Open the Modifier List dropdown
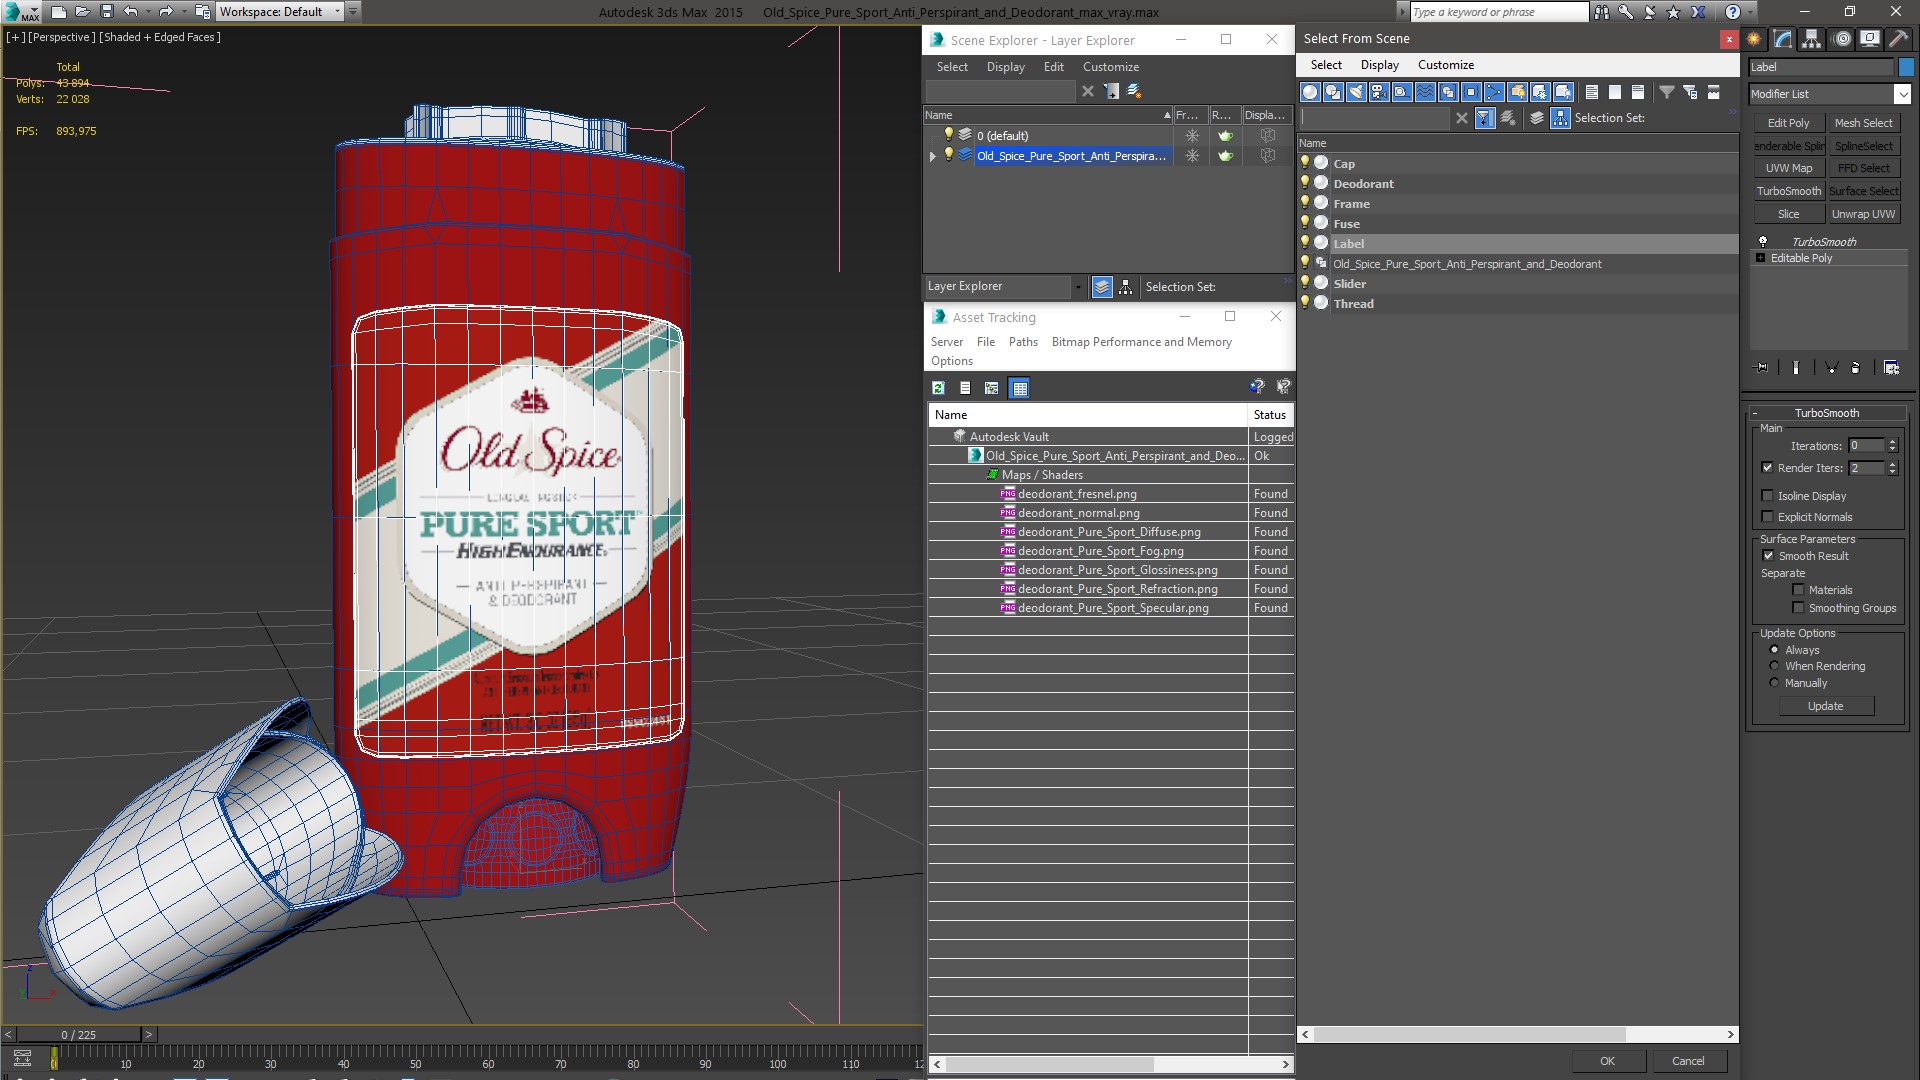This screenshot has height=1080, width=1920. tap(1902, 94)
